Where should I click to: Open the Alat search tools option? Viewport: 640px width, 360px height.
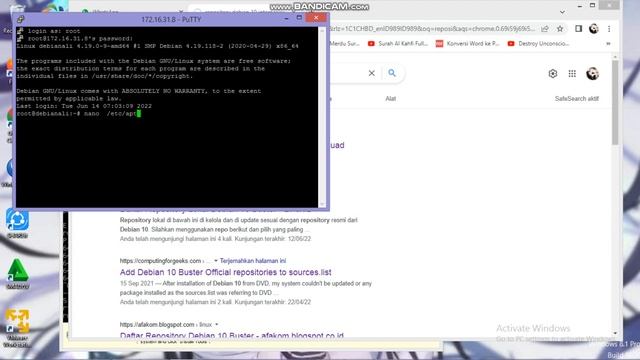click(391, 98)
